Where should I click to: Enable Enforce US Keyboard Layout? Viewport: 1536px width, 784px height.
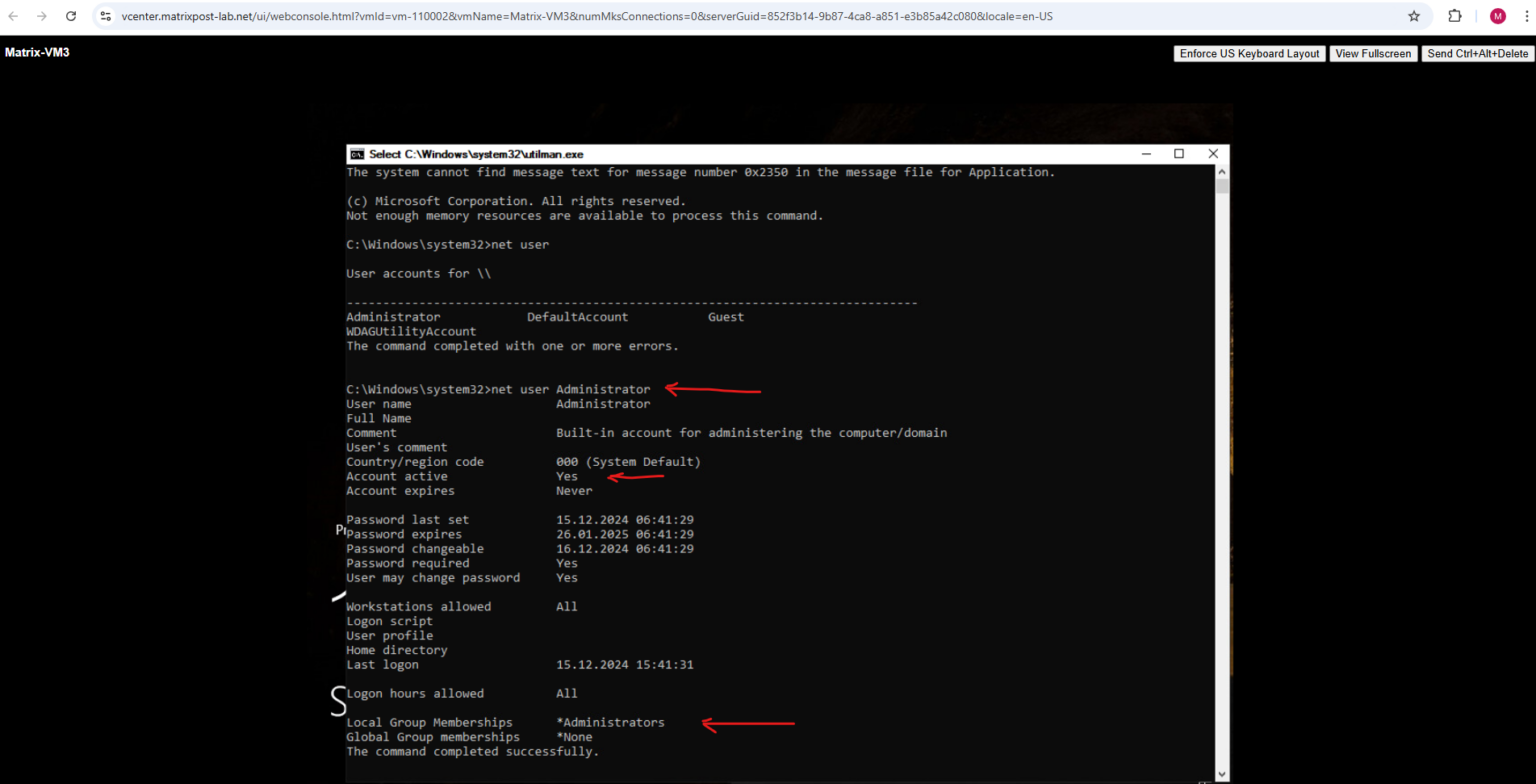pos(1248,53)
